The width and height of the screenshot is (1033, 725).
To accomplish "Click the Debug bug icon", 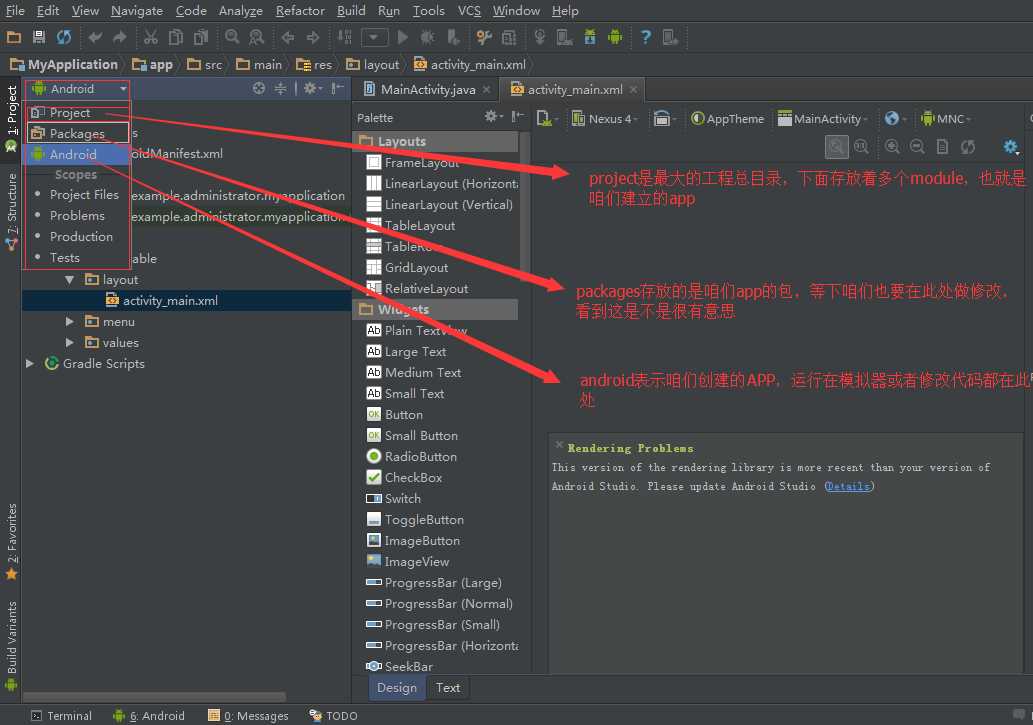I will coord(428,37).
